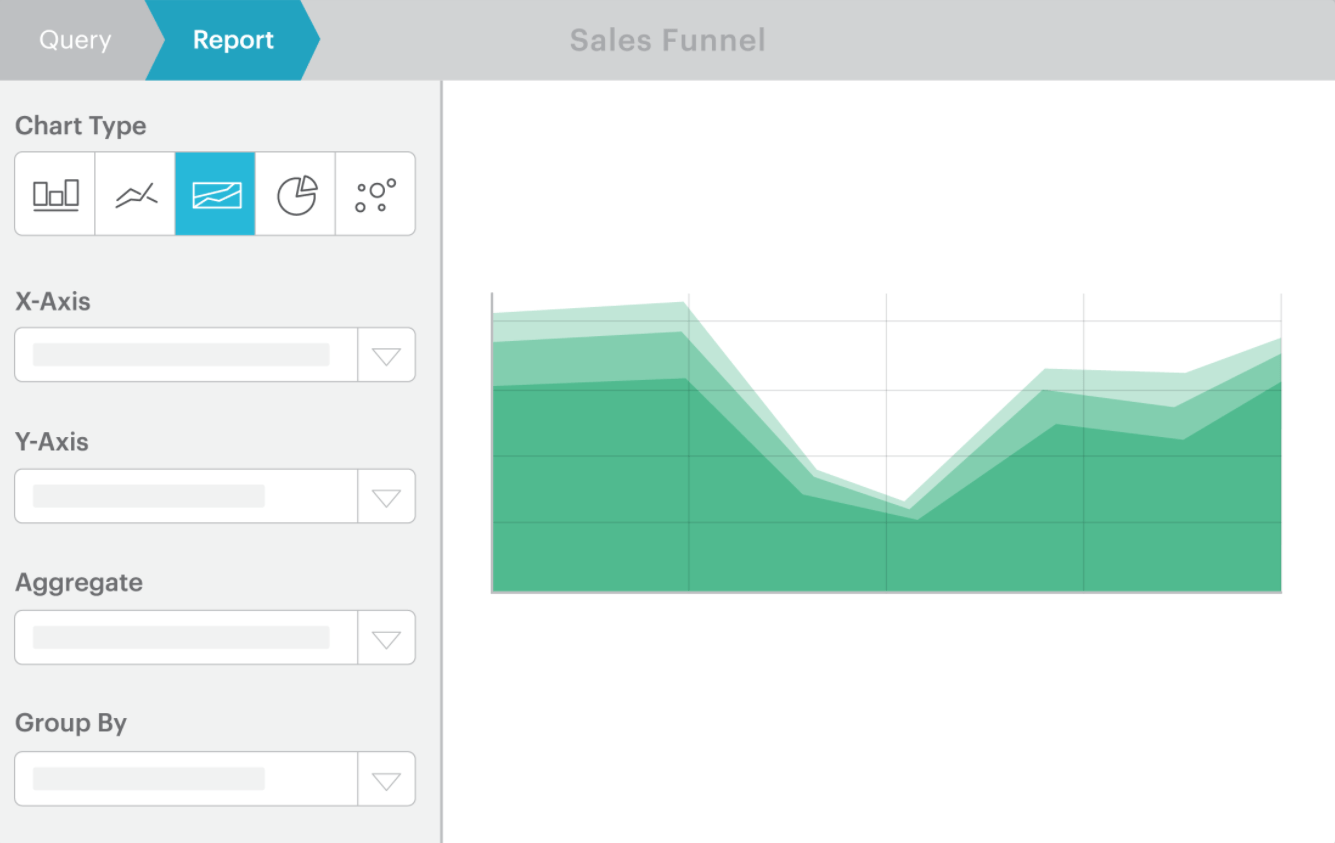This screenshot has width=1335, height=843.
Task: Click the Sales Funnel report title
Action: pyautogui.click(x=667, y=40)
